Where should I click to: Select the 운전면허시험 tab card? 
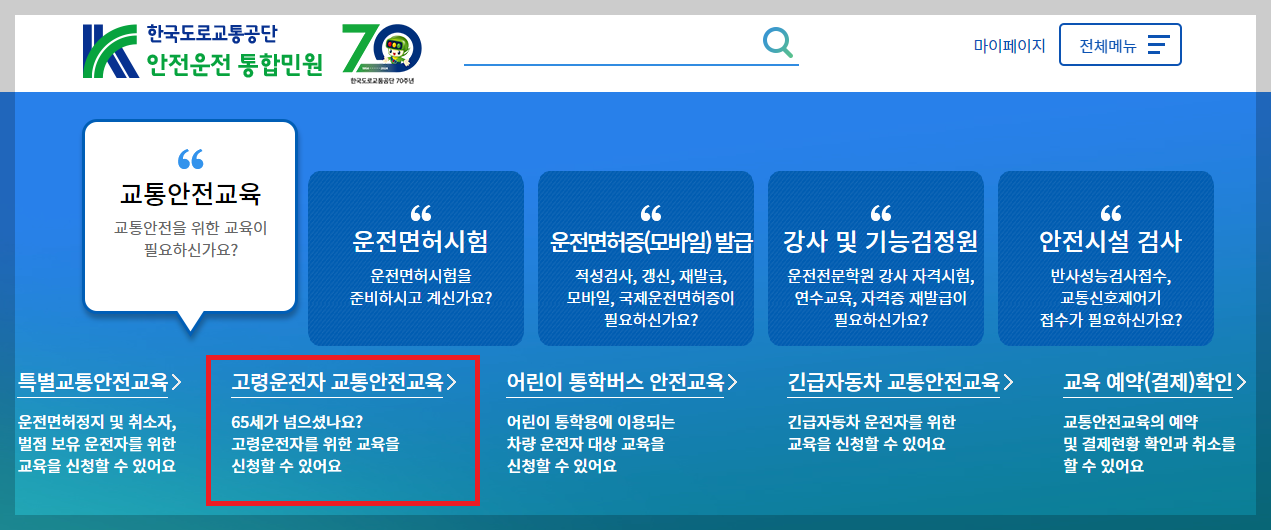(416, 258)
